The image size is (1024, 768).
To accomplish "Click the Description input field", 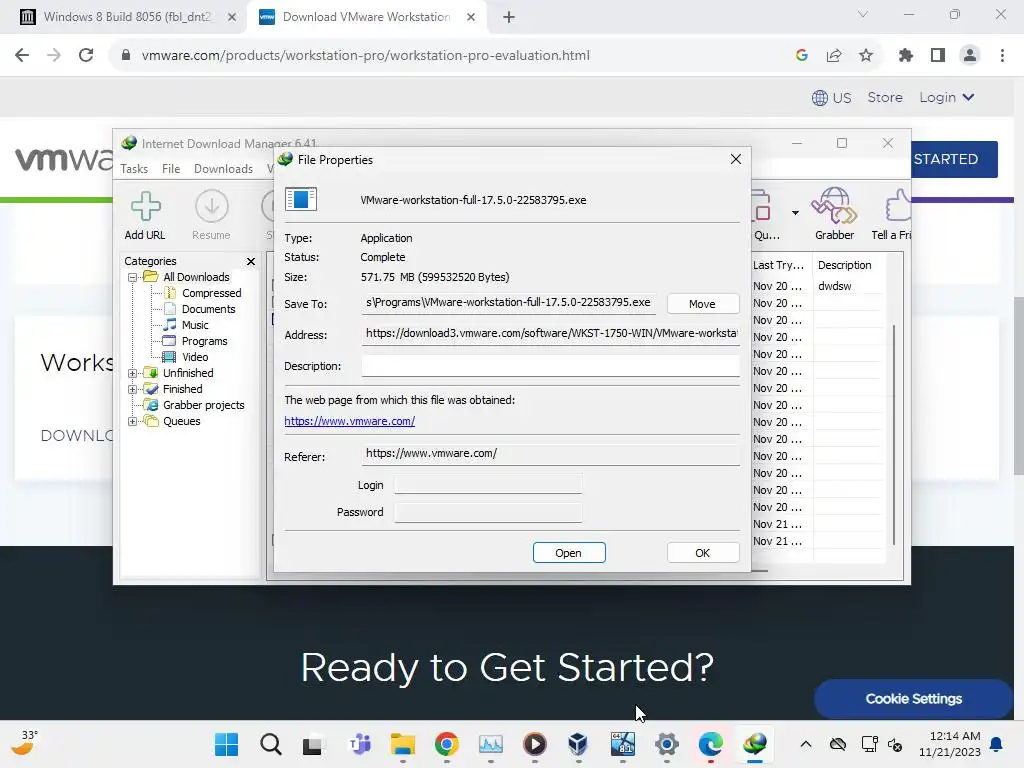I will tap(551, 366).
